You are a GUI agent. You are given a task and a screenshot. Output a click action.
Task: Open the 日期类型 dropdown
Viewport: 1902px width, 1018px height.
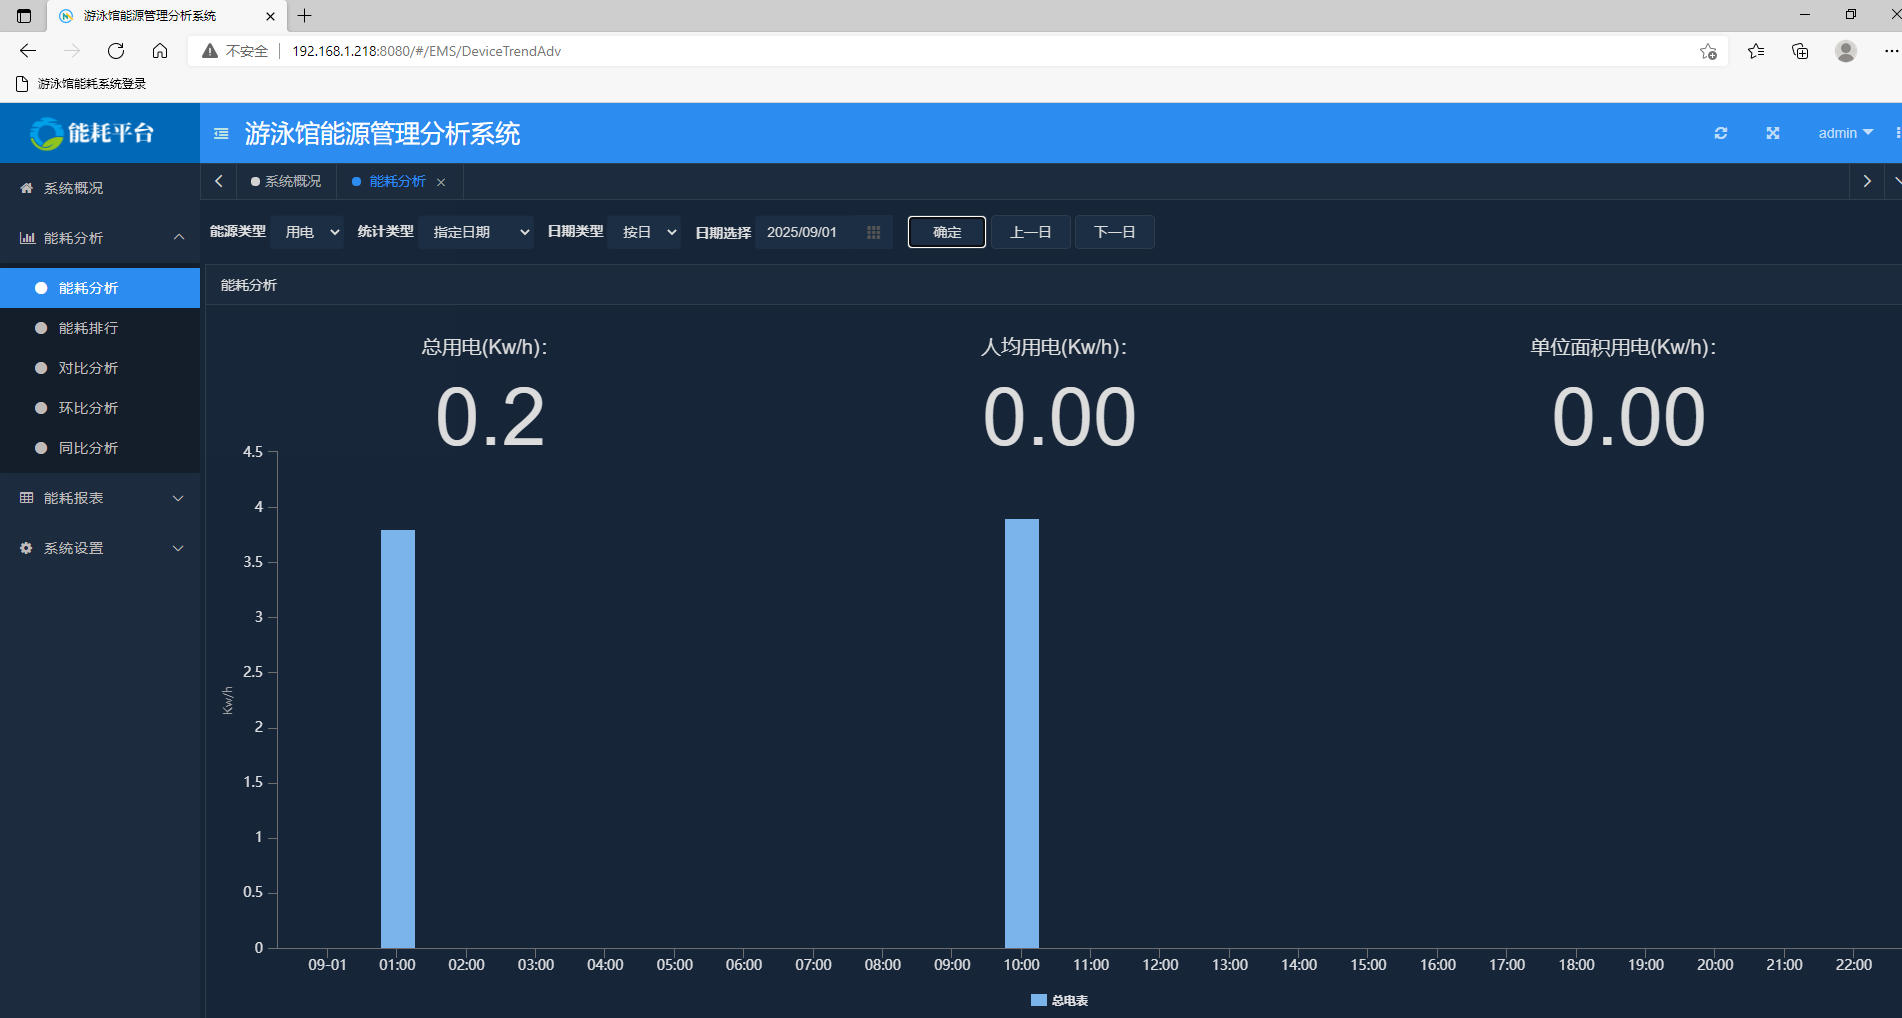coord(645,232)
